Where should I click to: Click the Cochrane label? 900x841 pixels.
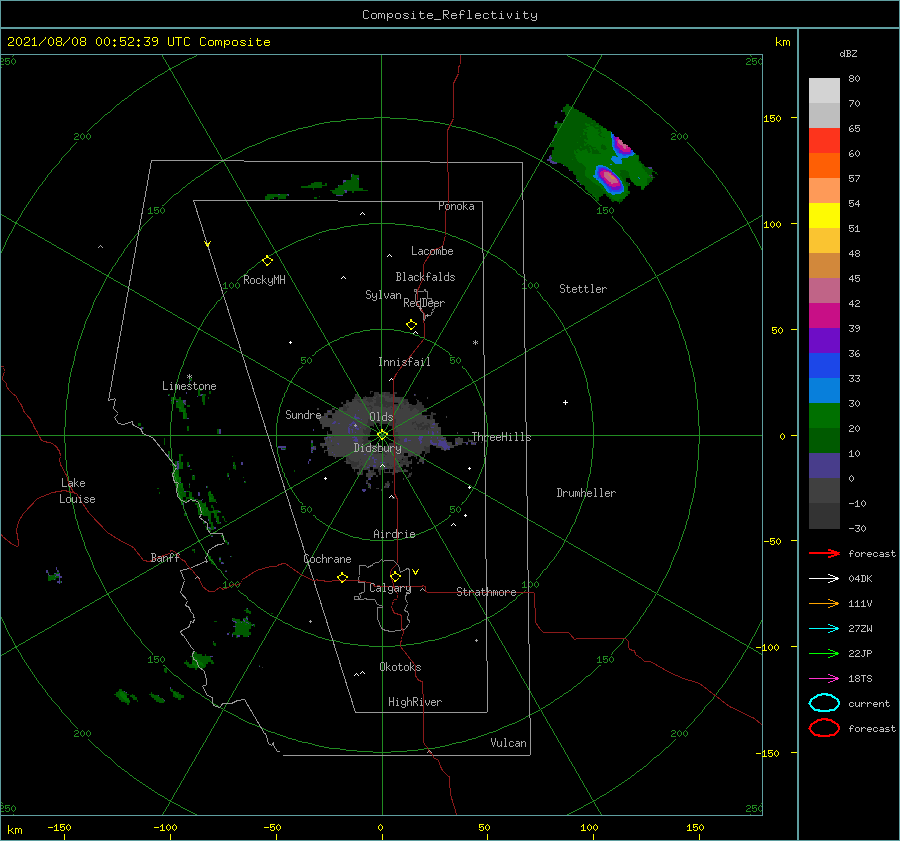coord(327,559)
